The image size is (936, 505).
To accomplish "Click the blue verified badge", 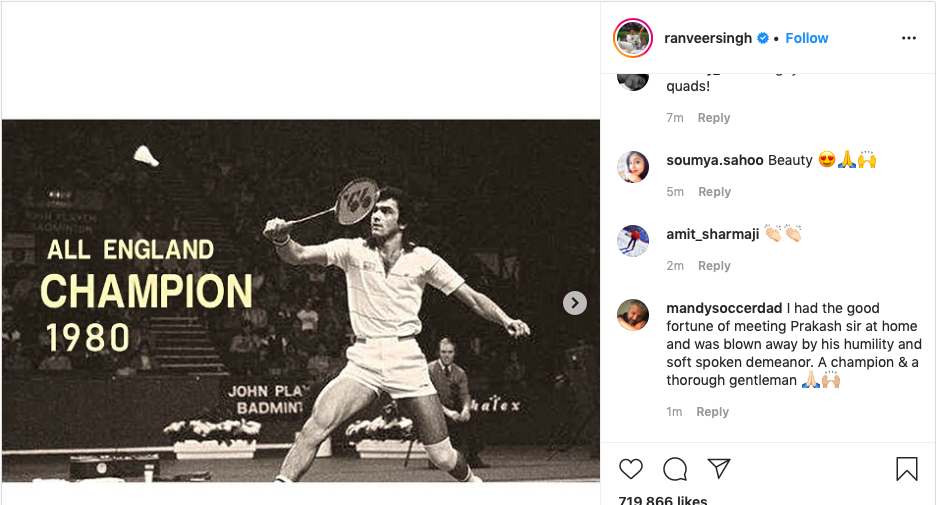I will click(763, 38).
